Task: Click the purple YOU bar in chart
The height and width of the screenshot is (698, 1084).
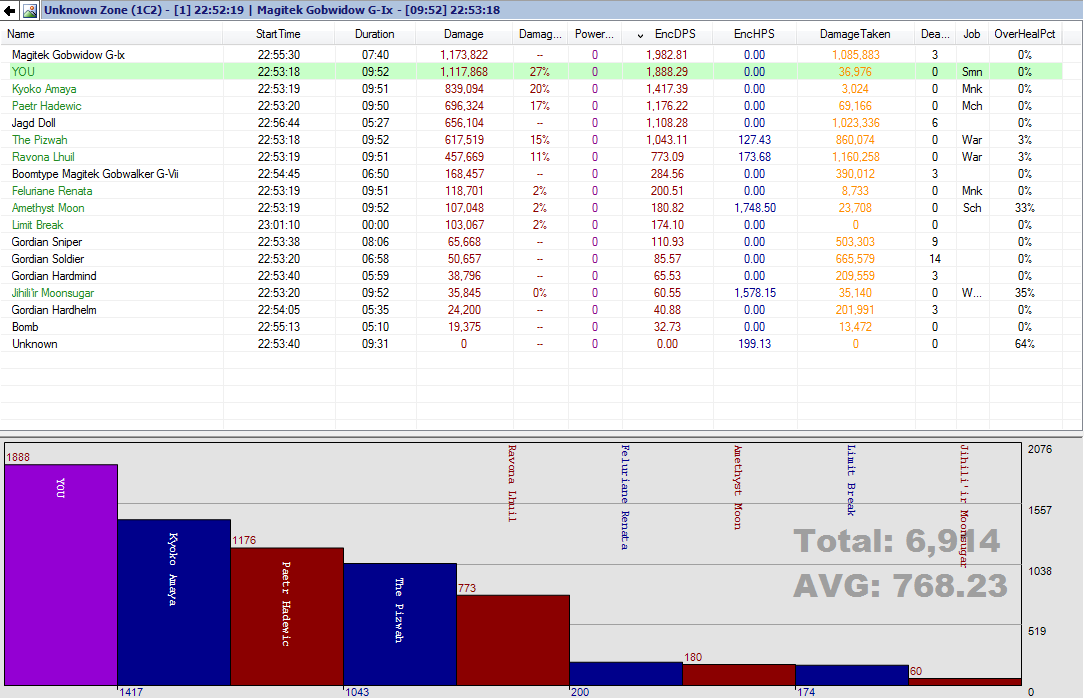Action: click(x=61, y=575)
